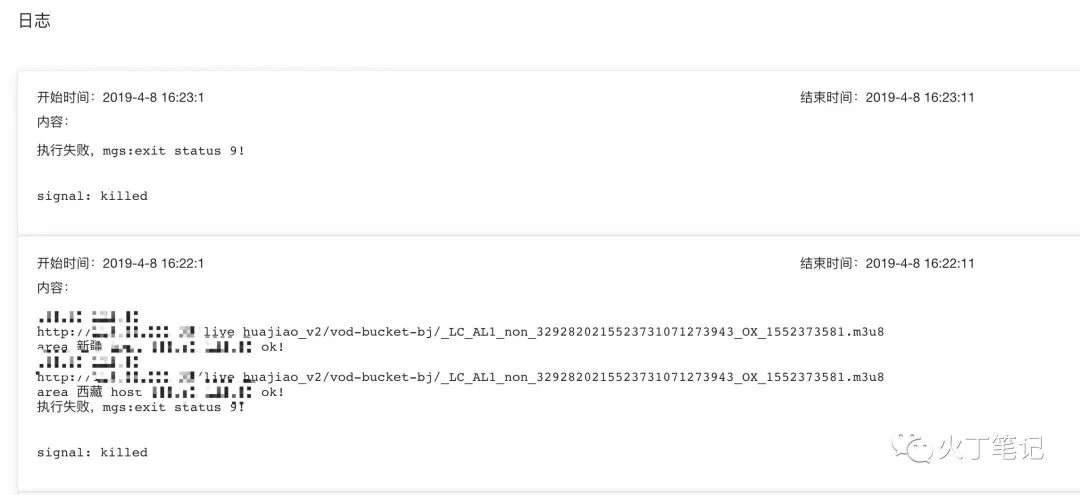The image size is (1080, 495).
Task: Open the first m3u8 URL line
Action: point(460,332)
